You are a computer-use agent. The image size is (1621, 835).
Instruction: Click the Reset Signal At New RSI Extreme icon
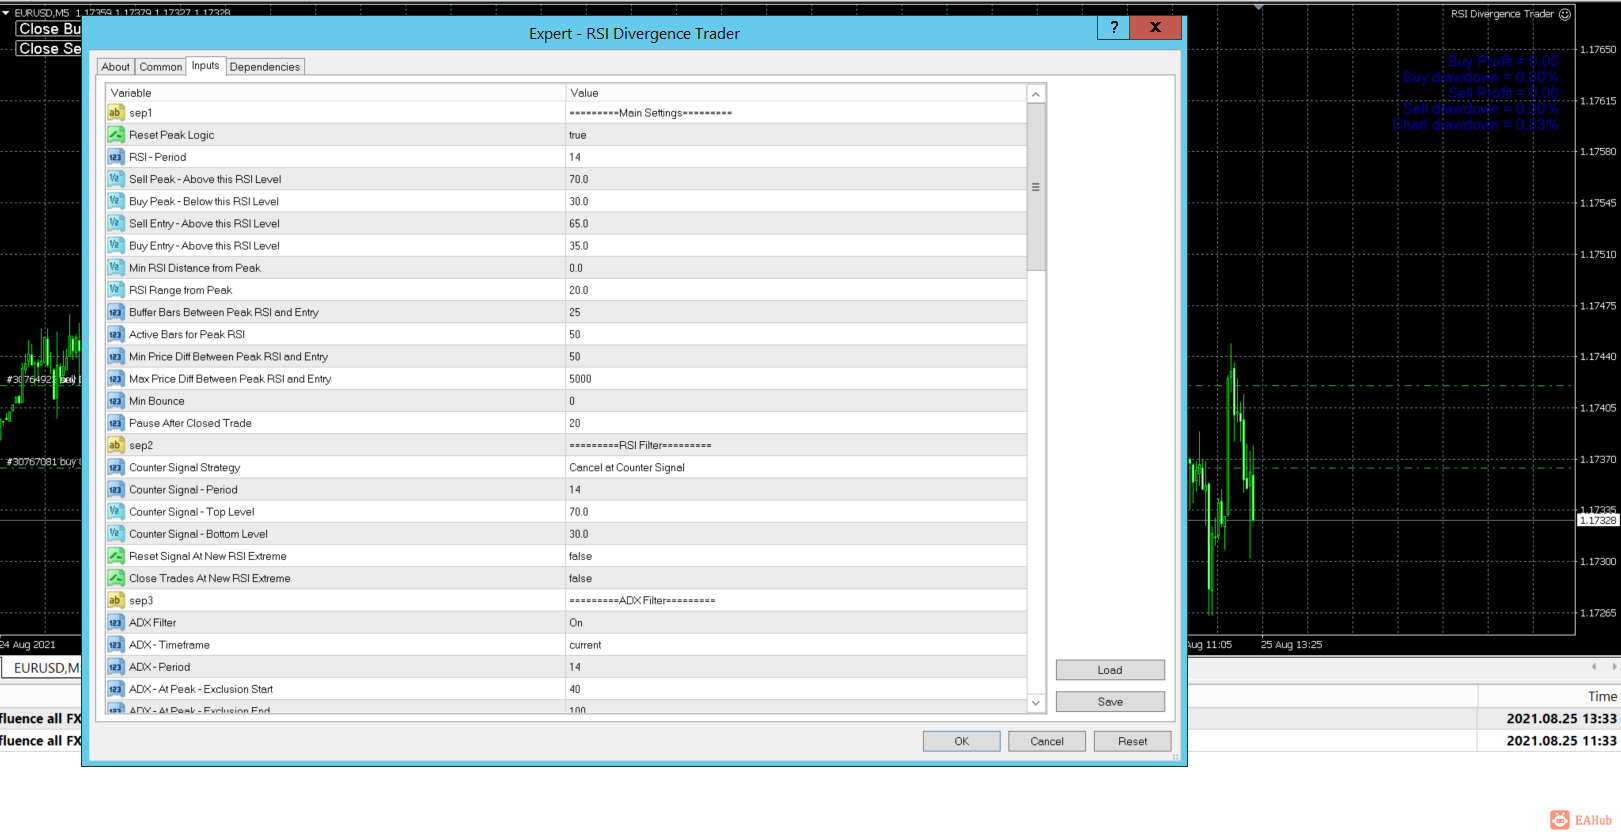(116, 556)
